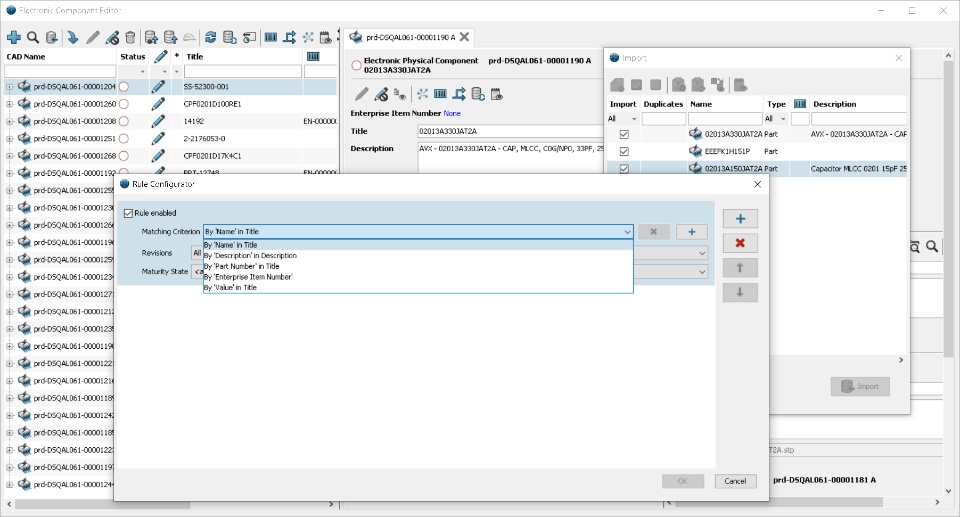The image size is (960, 517).
Task: Click the barcode icon in main toolbar
Action: pyautogui.click(x=271, y=37)
